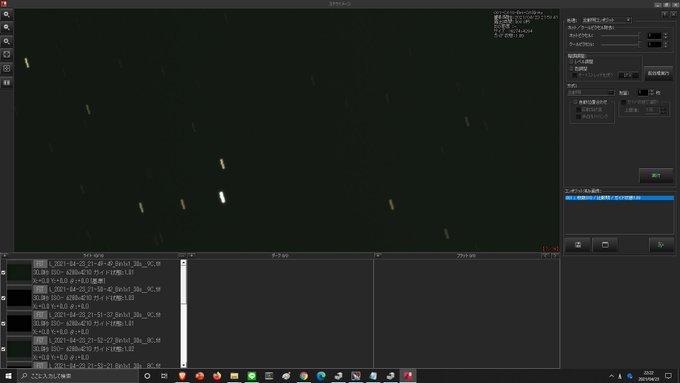The width and height of the screenshot is (680, 383).
Task: Open the LINE app from the taskbar
Action: click(x=252, y=376)
